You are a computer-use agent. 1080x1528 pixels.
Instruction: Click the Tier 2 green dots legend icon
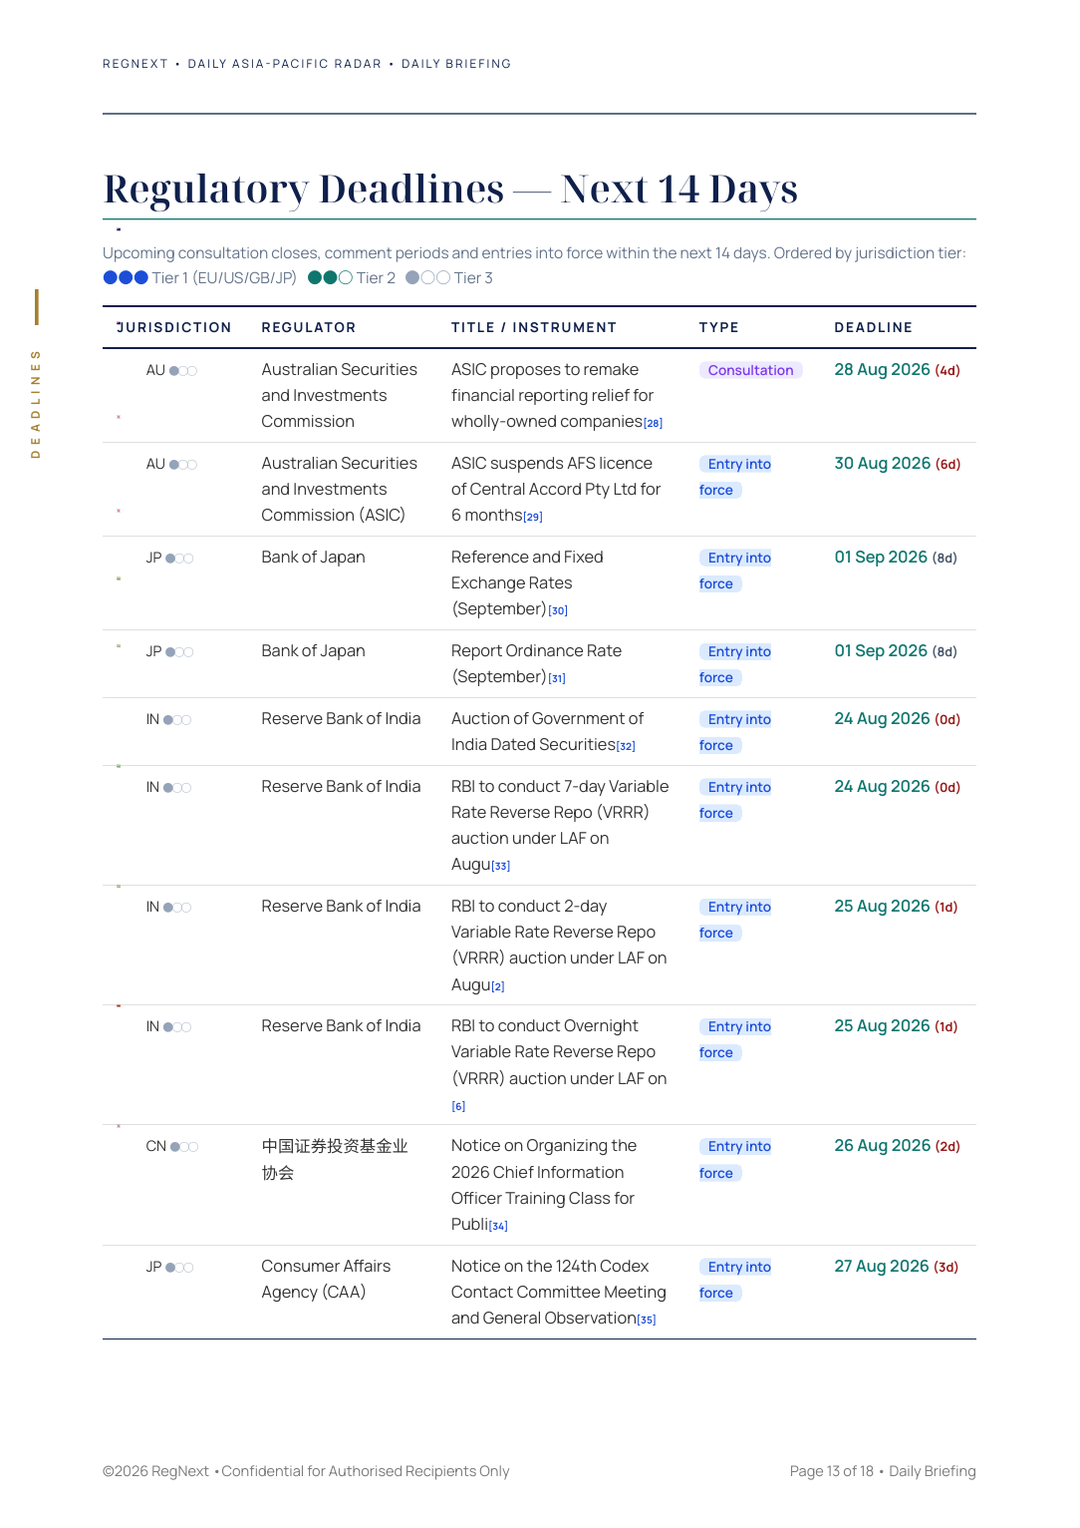coord(330,278)
